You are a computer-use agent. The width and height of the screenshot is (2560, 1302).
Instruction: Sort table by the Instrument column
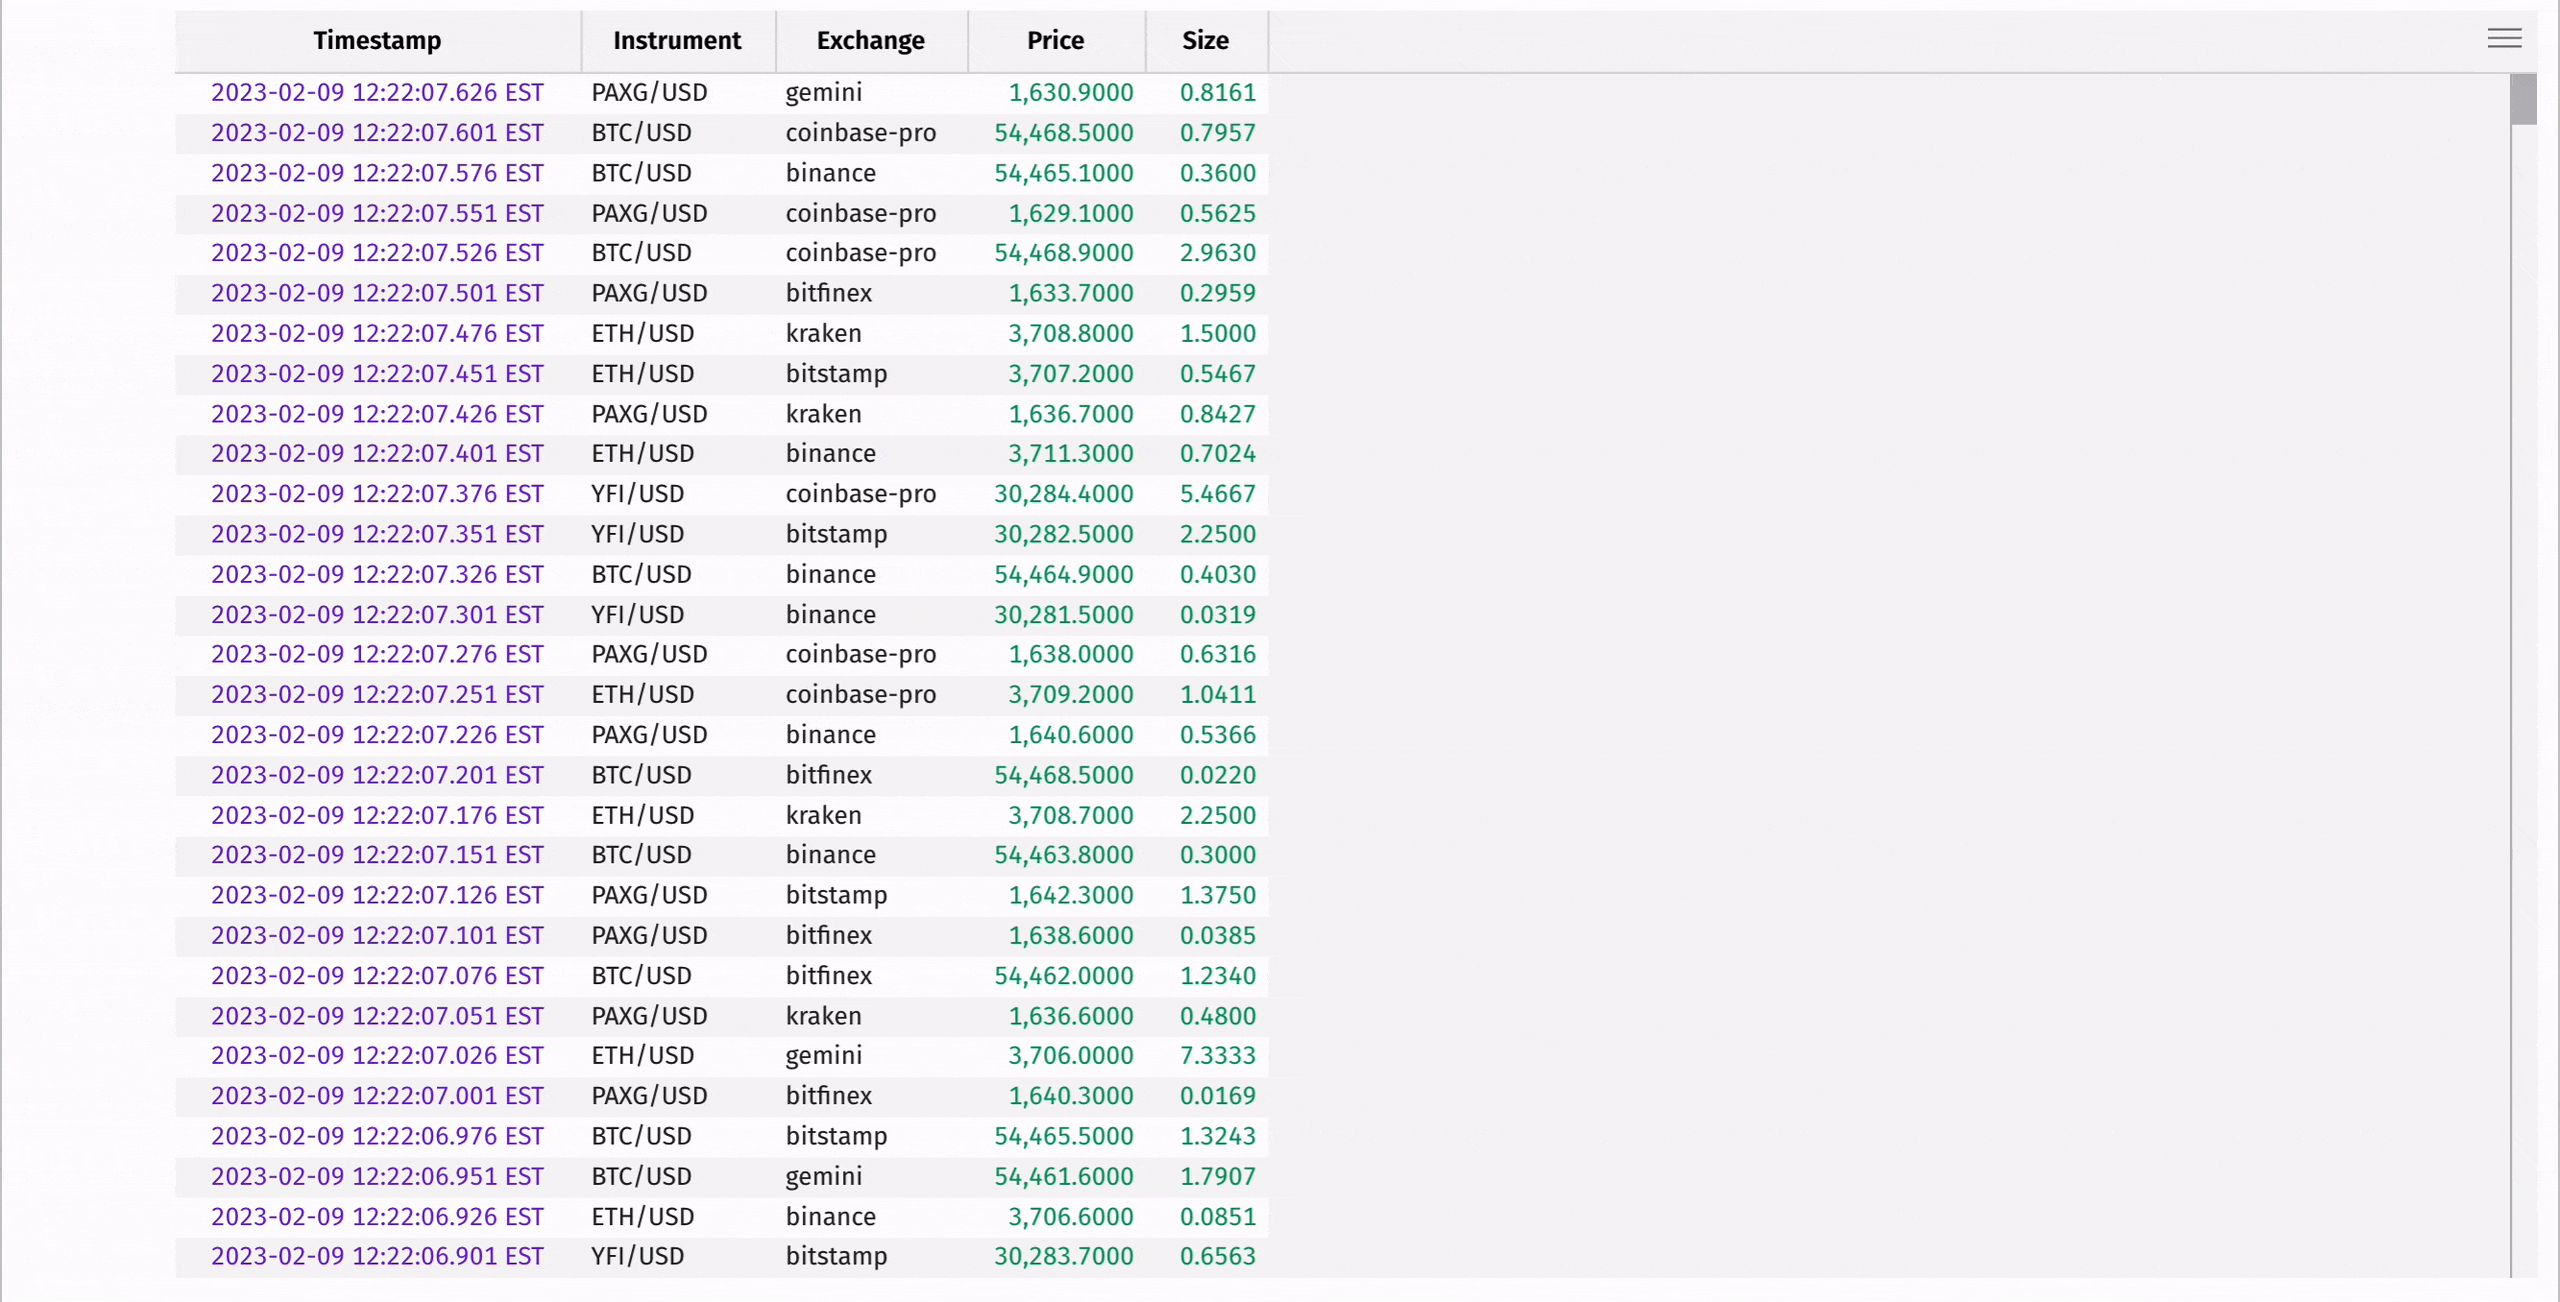click(x=677, y=40)
